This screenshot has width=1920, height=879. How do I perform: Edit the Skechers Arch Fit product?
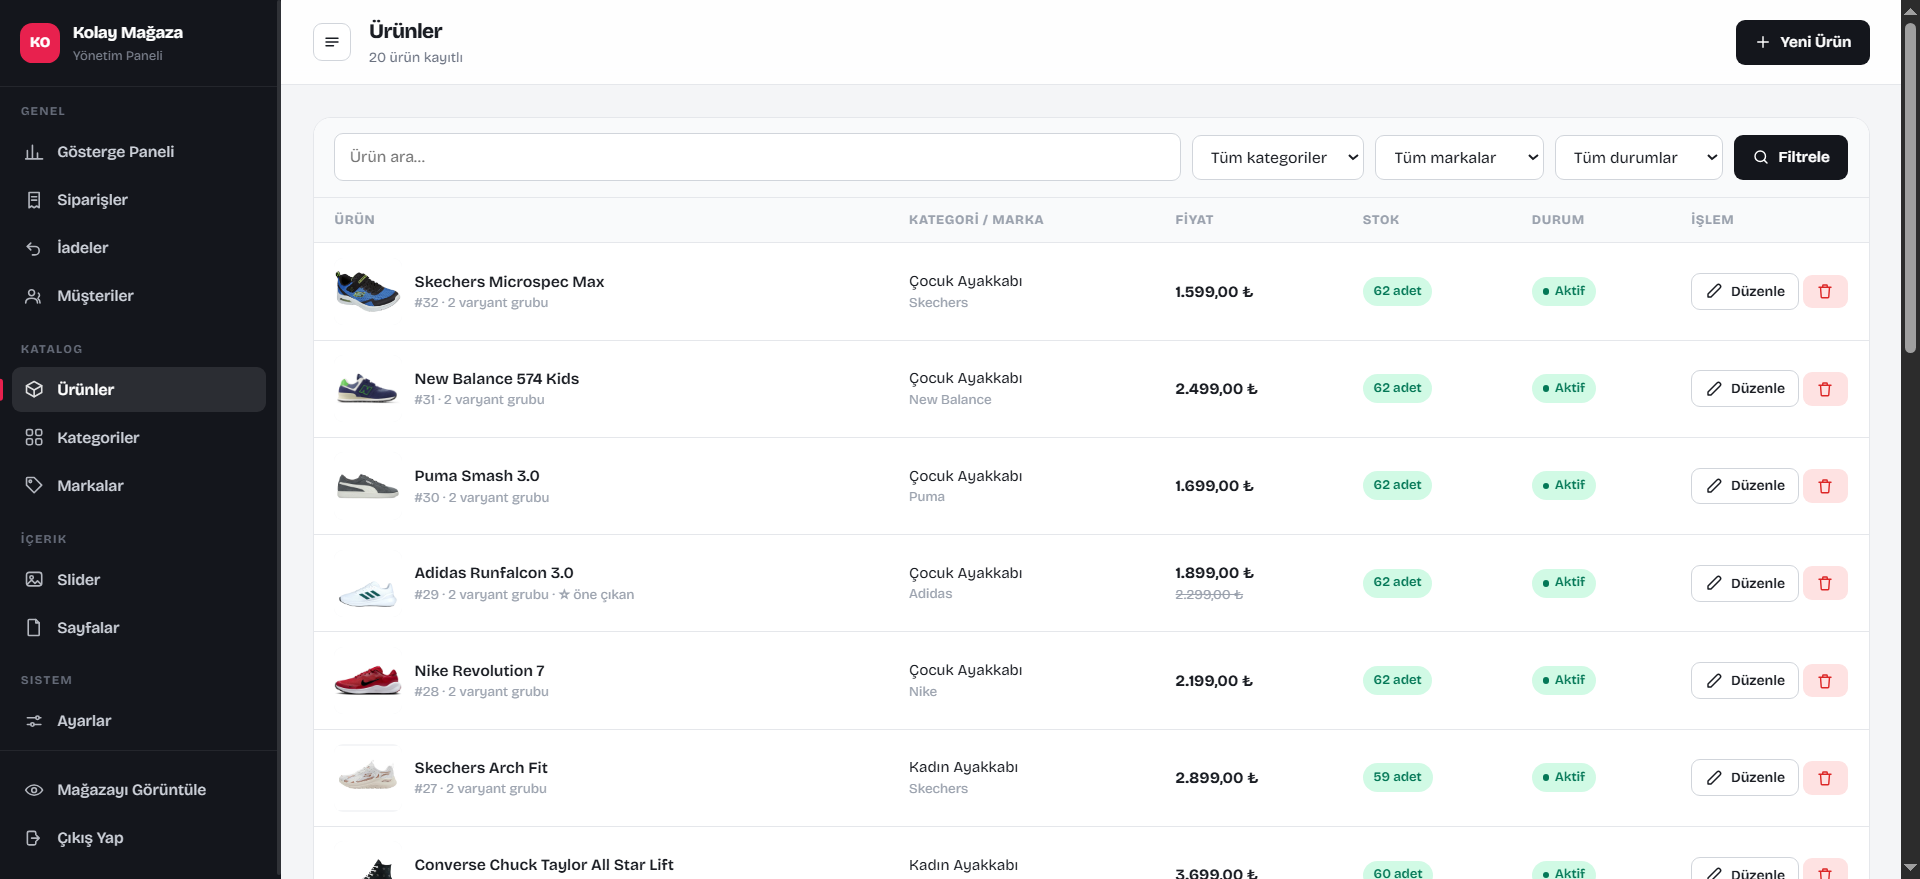(1744, 778)
